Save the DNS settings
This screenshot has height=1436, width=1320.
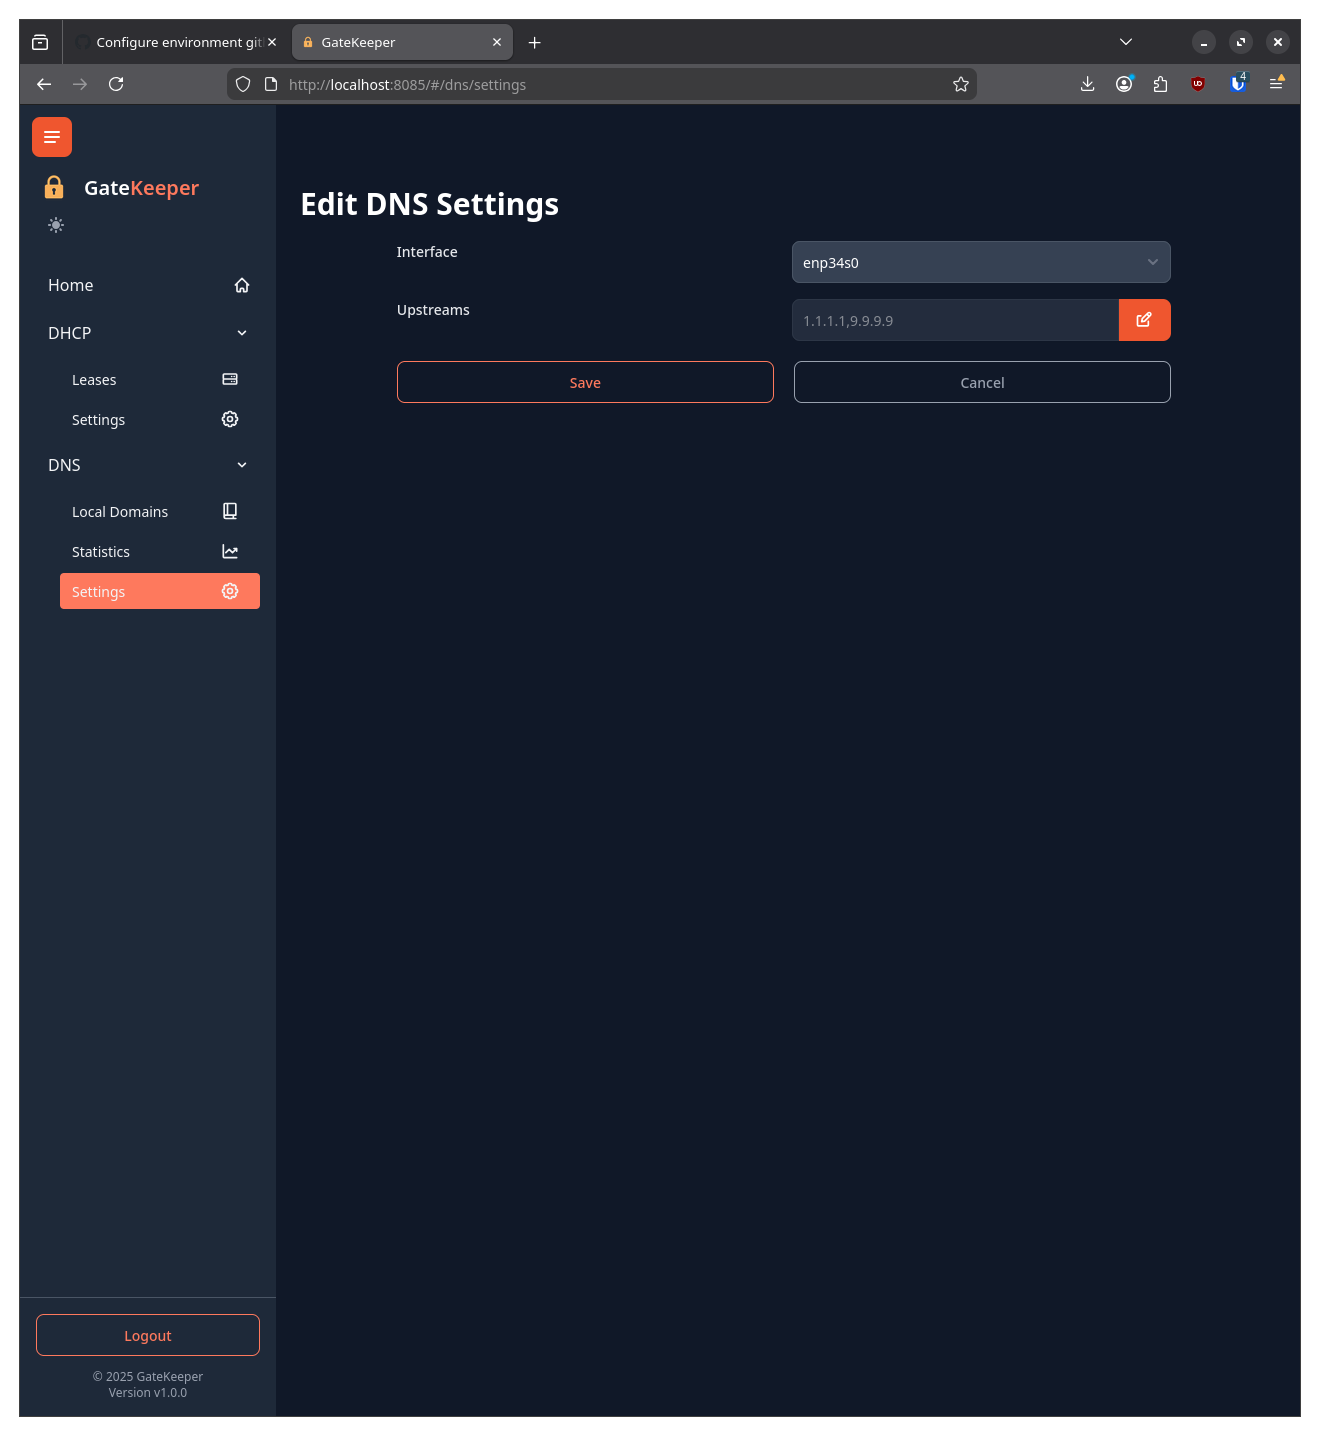pos(584,382)
